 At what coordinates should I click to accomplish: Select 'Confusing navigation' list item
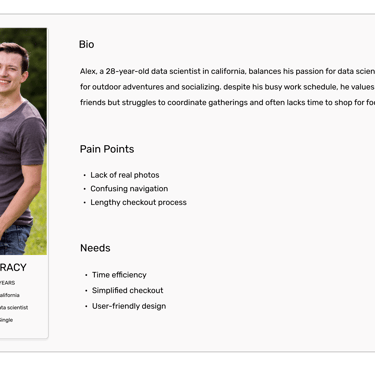[x=129, y=189]
